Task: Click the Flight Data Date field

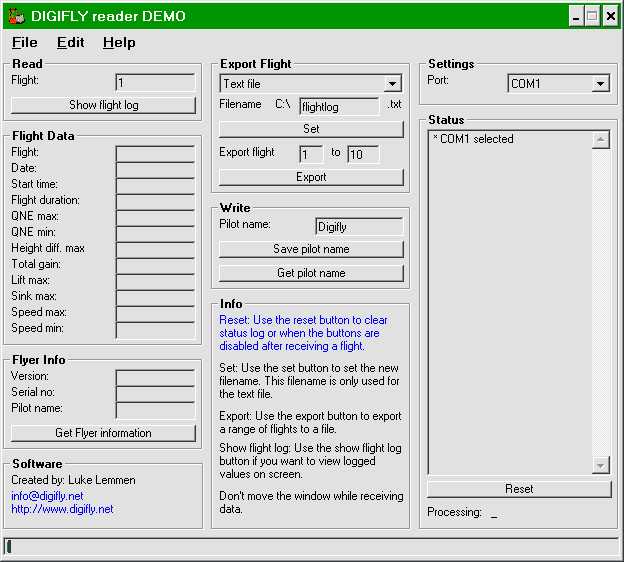Action: pyautogui.click(x=156, y=170)
